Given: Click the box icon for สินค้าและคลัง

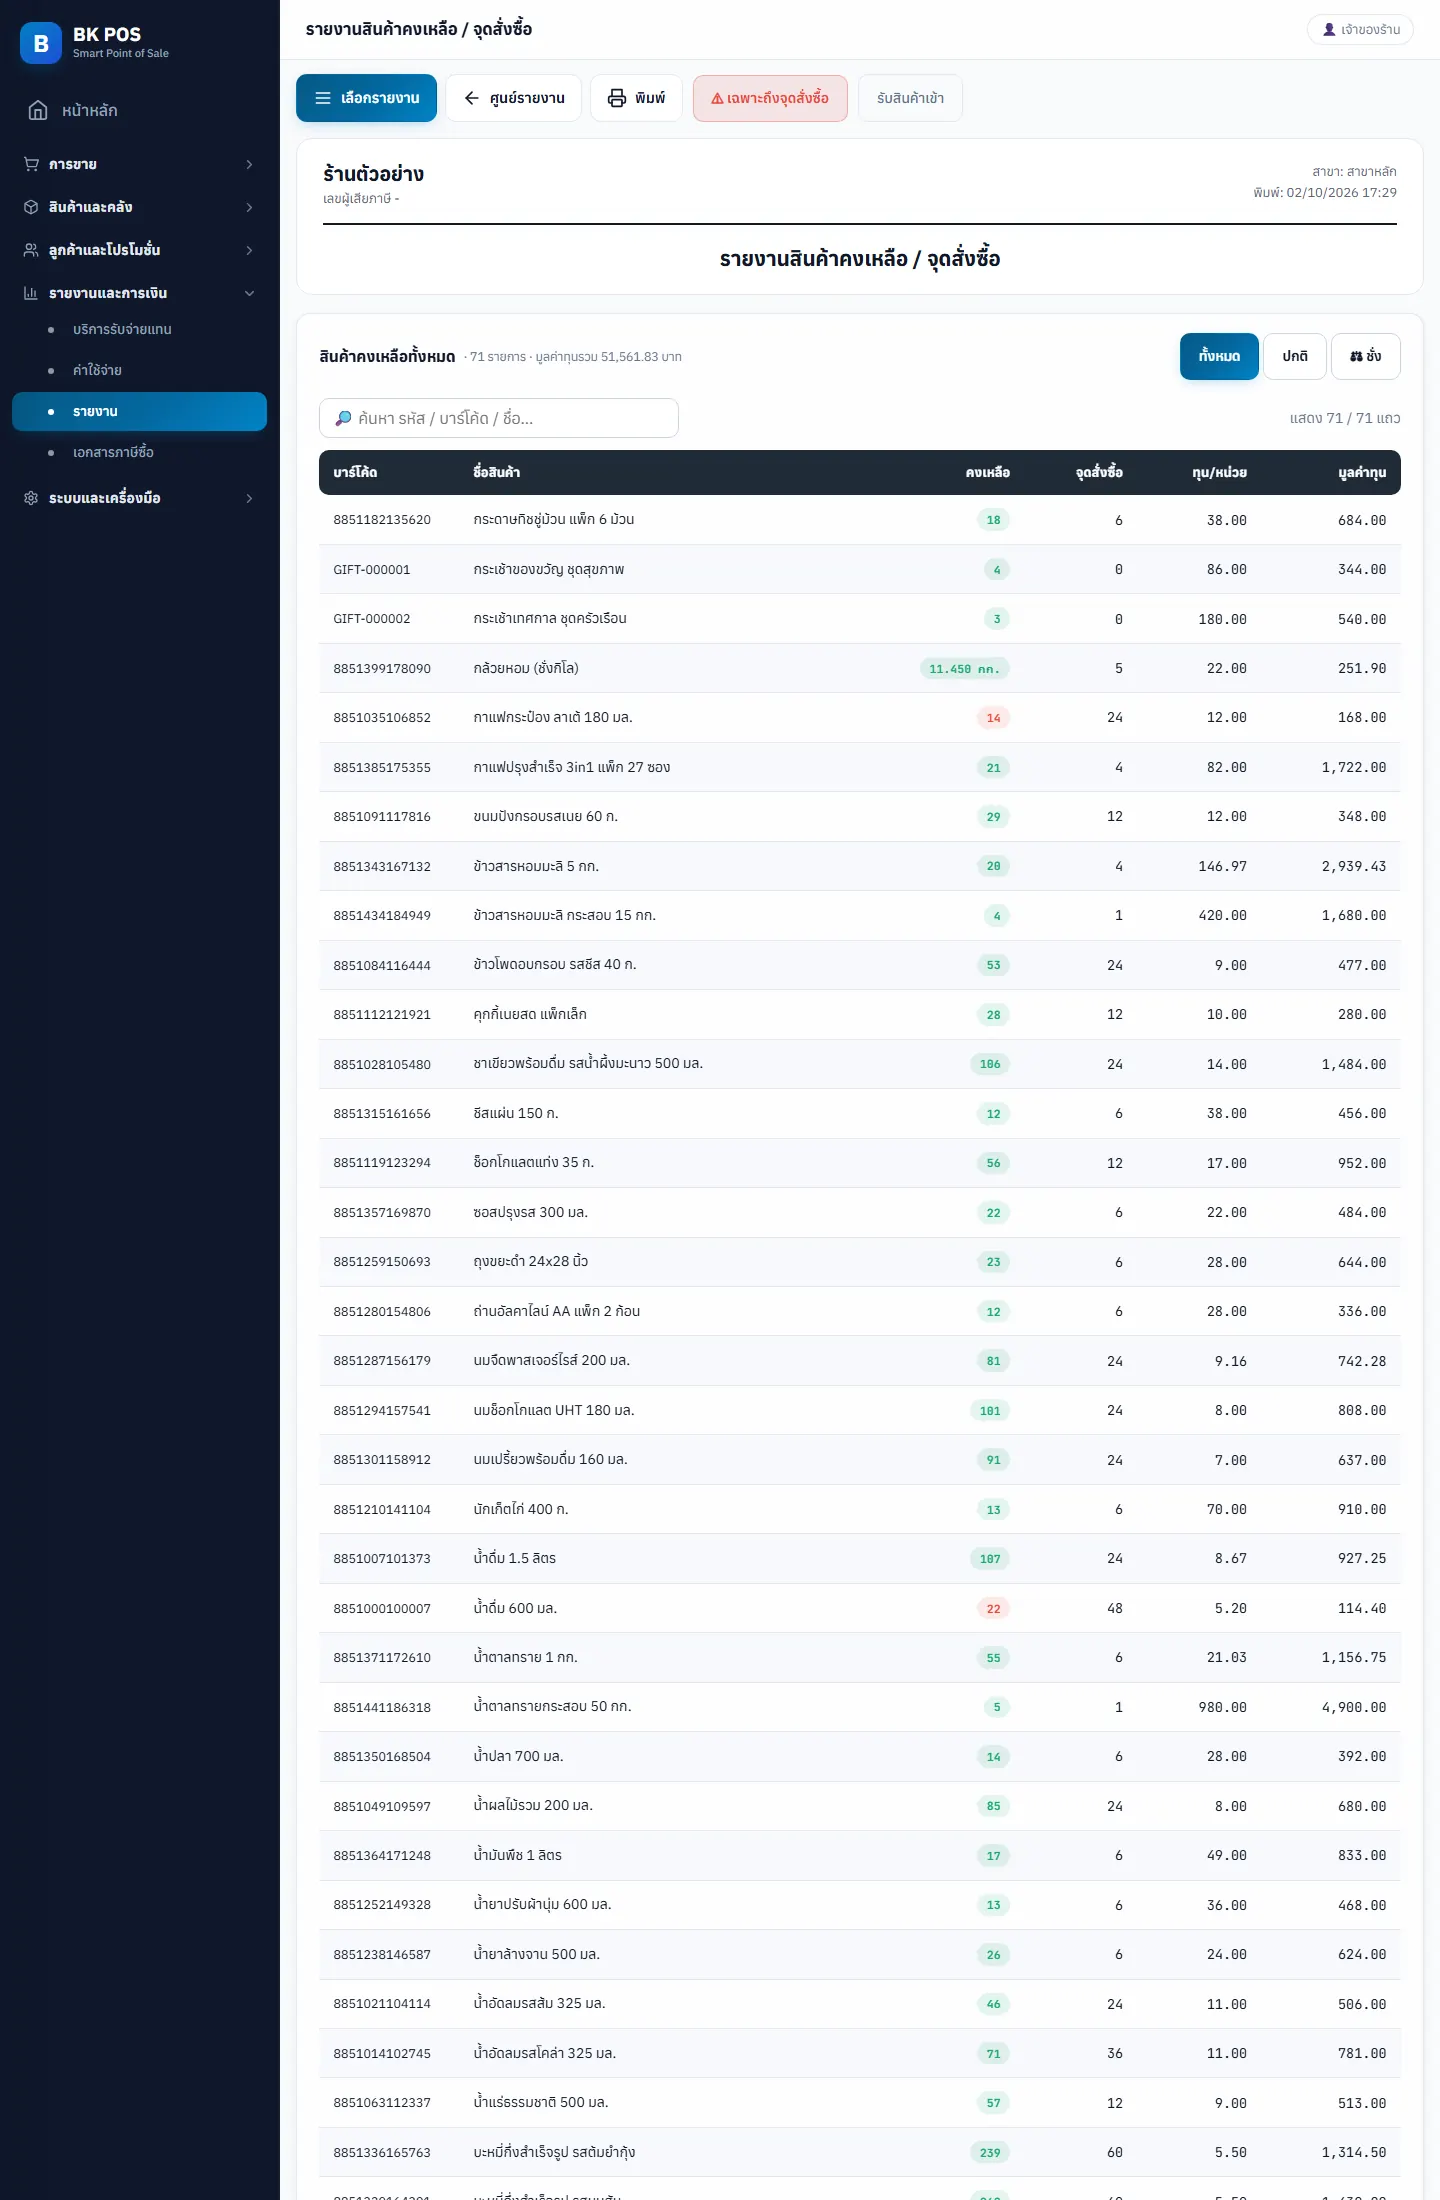Looking at the screenshot, I should (x=31, y=207).
